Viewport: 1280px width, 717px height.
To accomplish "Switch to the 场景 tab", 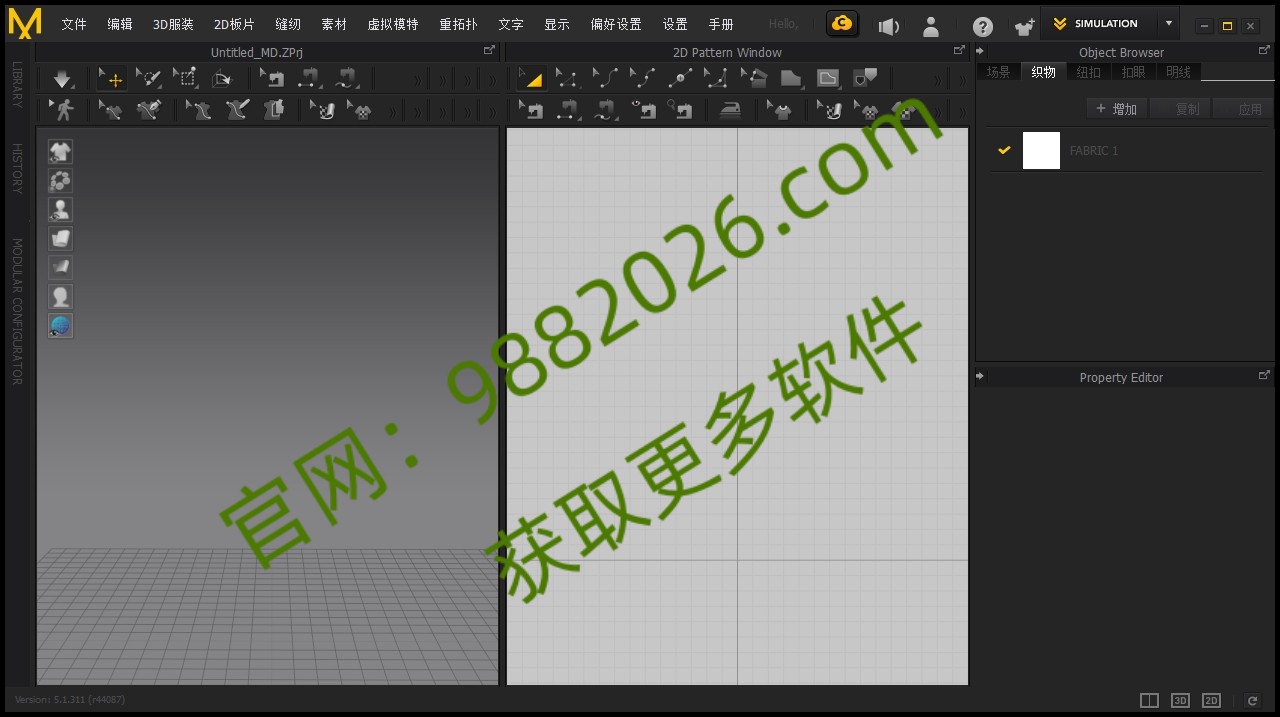I will [998, 72].
